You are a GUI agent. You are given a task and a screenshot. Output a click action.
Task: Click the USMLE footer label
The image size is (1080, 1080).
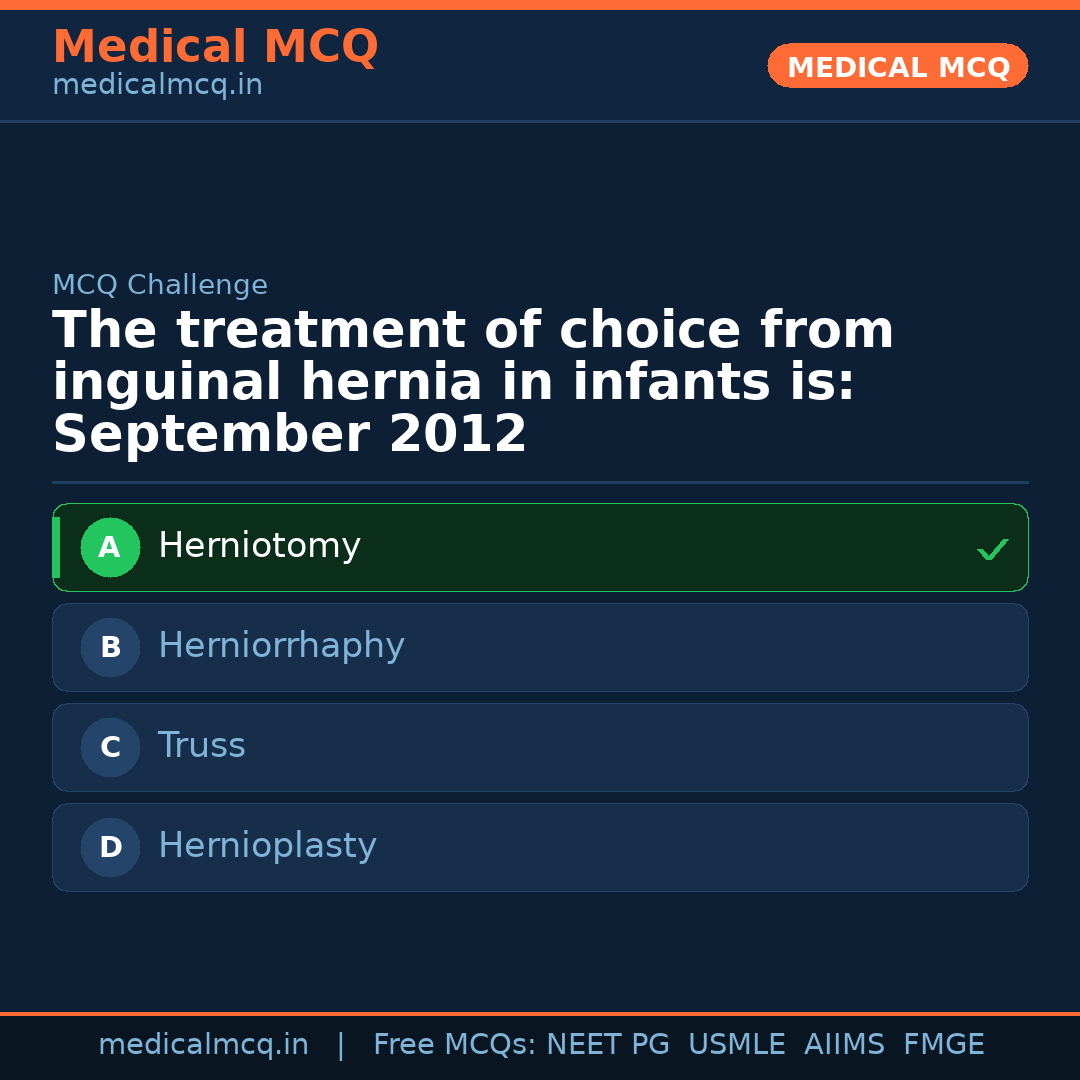[736, 1045]
